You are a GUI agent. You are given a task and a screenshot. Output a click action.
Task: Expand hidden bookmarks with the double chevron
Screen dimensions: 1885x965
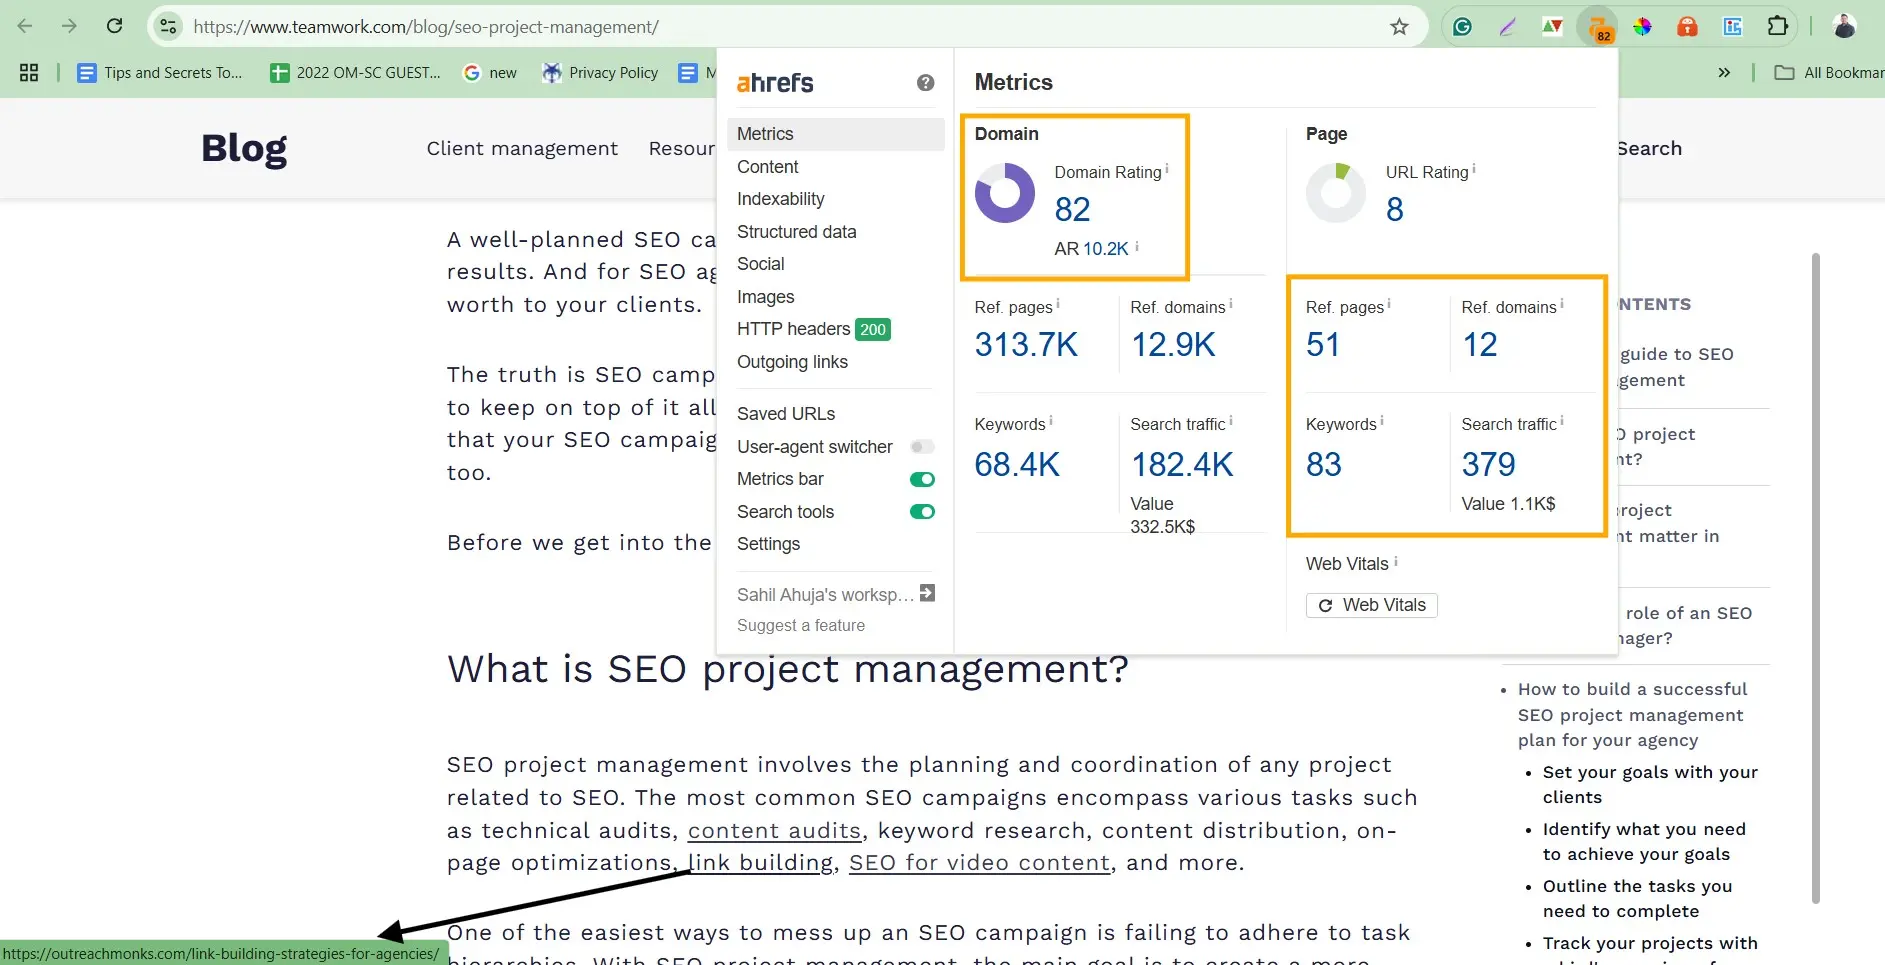coord(1724,72)
